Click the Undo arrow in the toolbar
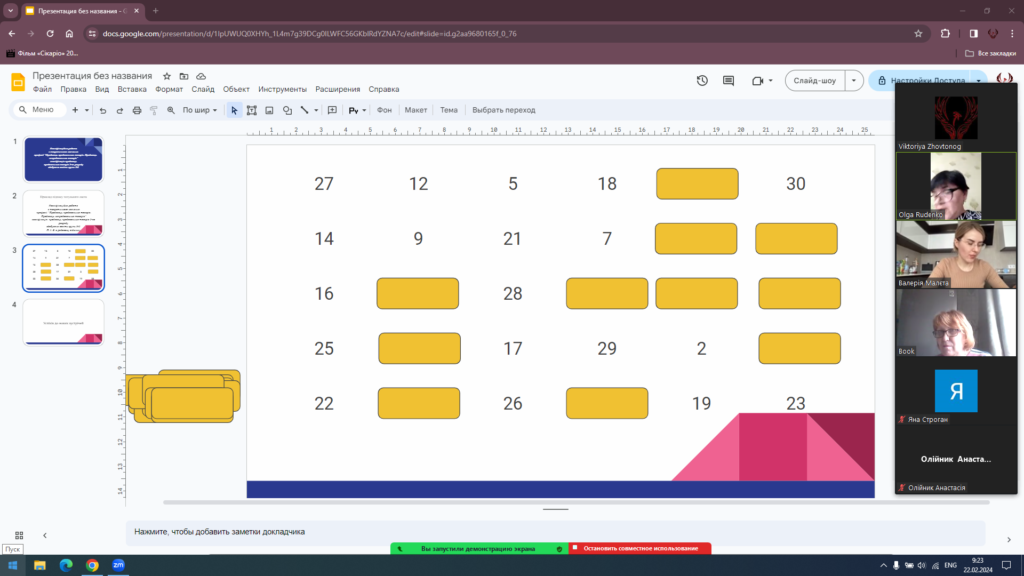This screenshot has height=576, width=1024. click(x=102, y=110)
